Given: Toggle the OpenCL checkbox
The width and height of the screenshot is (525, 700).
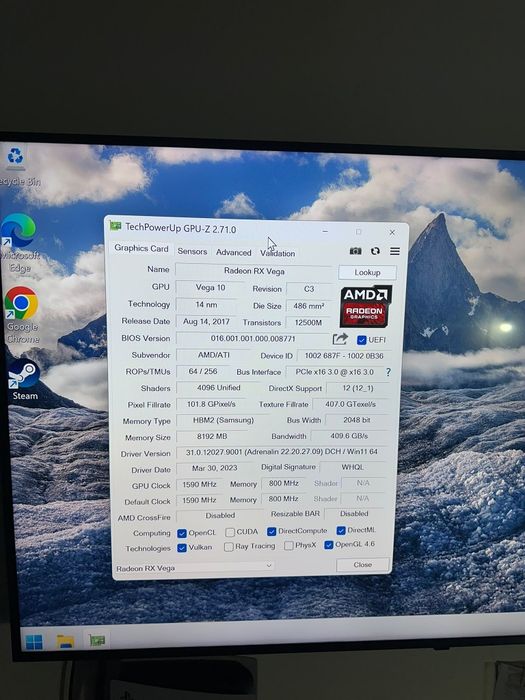Looking at the screenshot, I should tap(182, 533).
